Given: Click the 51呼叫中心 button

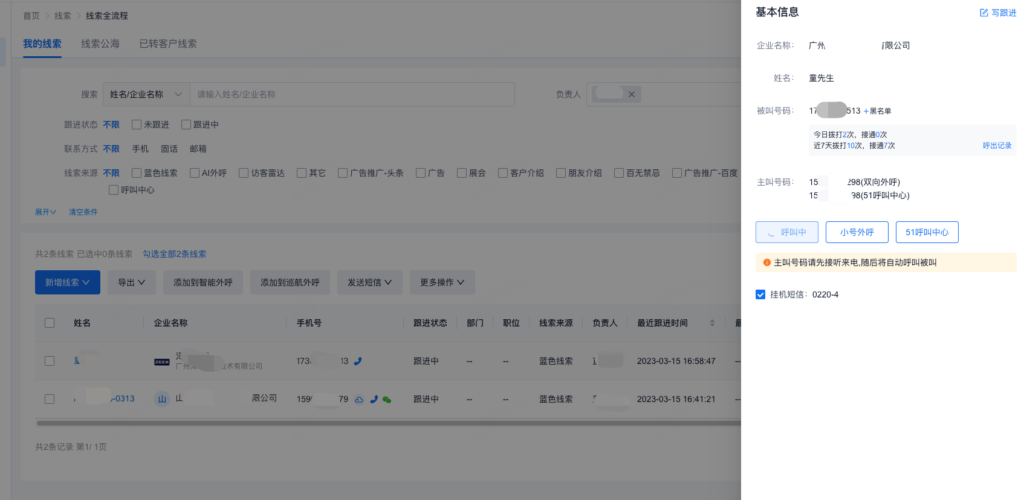Looking at the screenshot, I should click(926, 232).
